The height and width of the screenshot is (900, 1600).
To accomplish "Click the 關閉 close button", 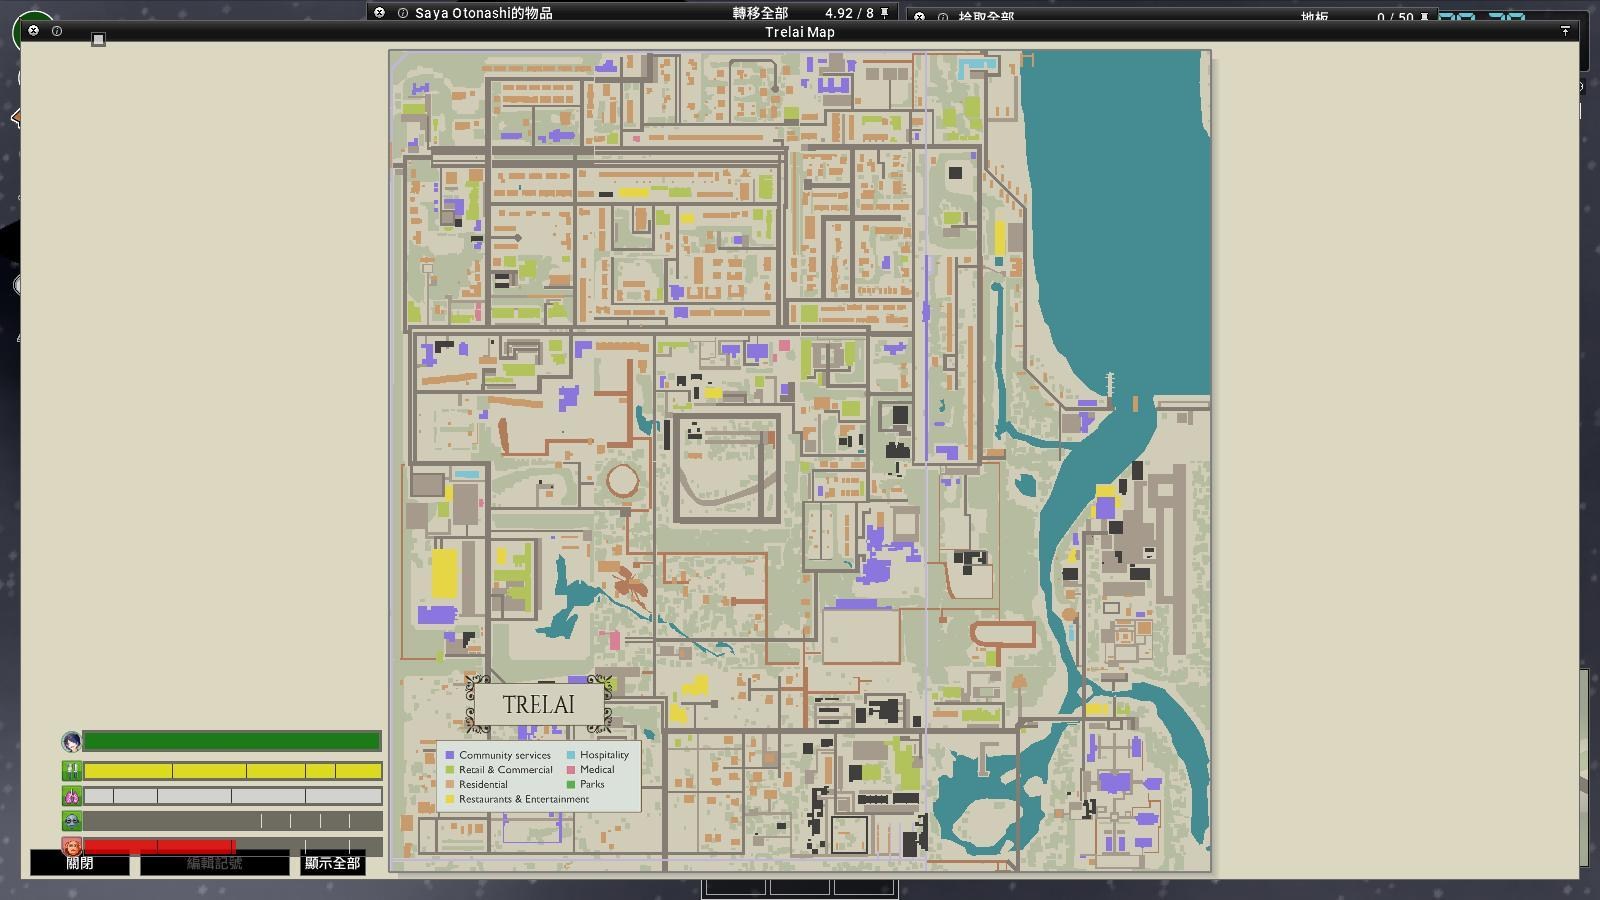I will (80, 863).
